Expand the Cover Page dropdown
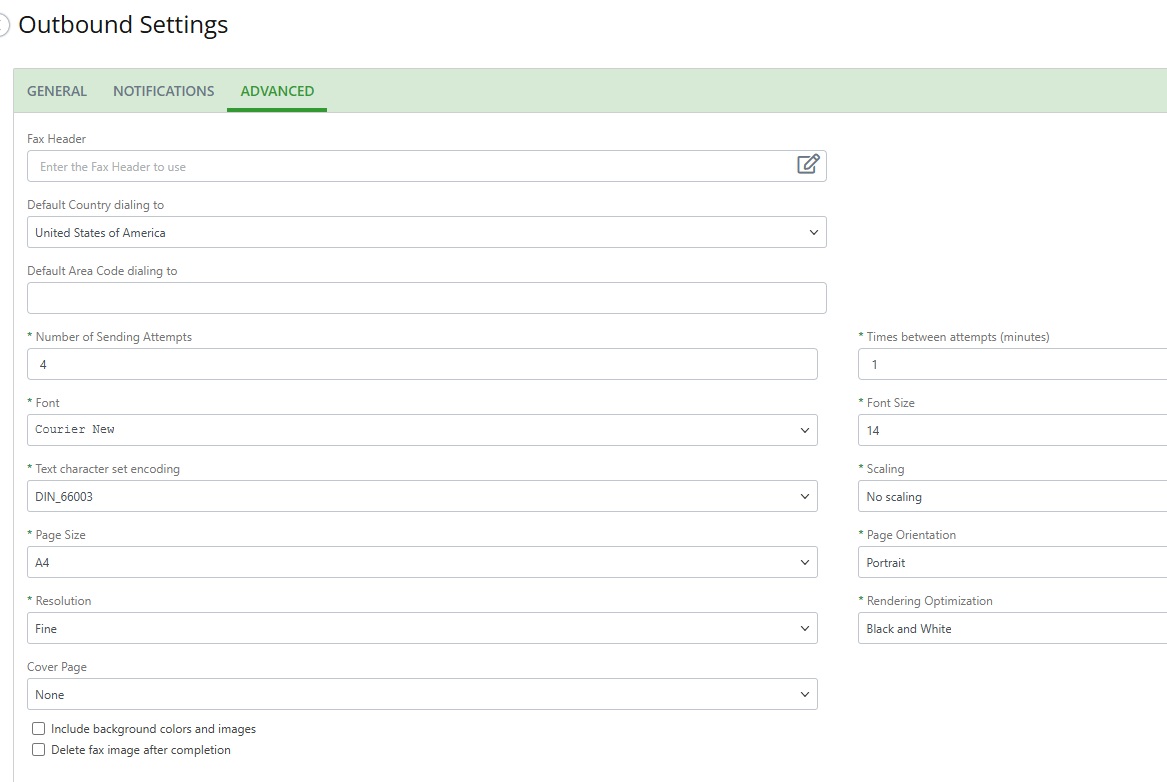Image resolution: width=1167 pixels, height=782 pixels. tap(806, 694)
